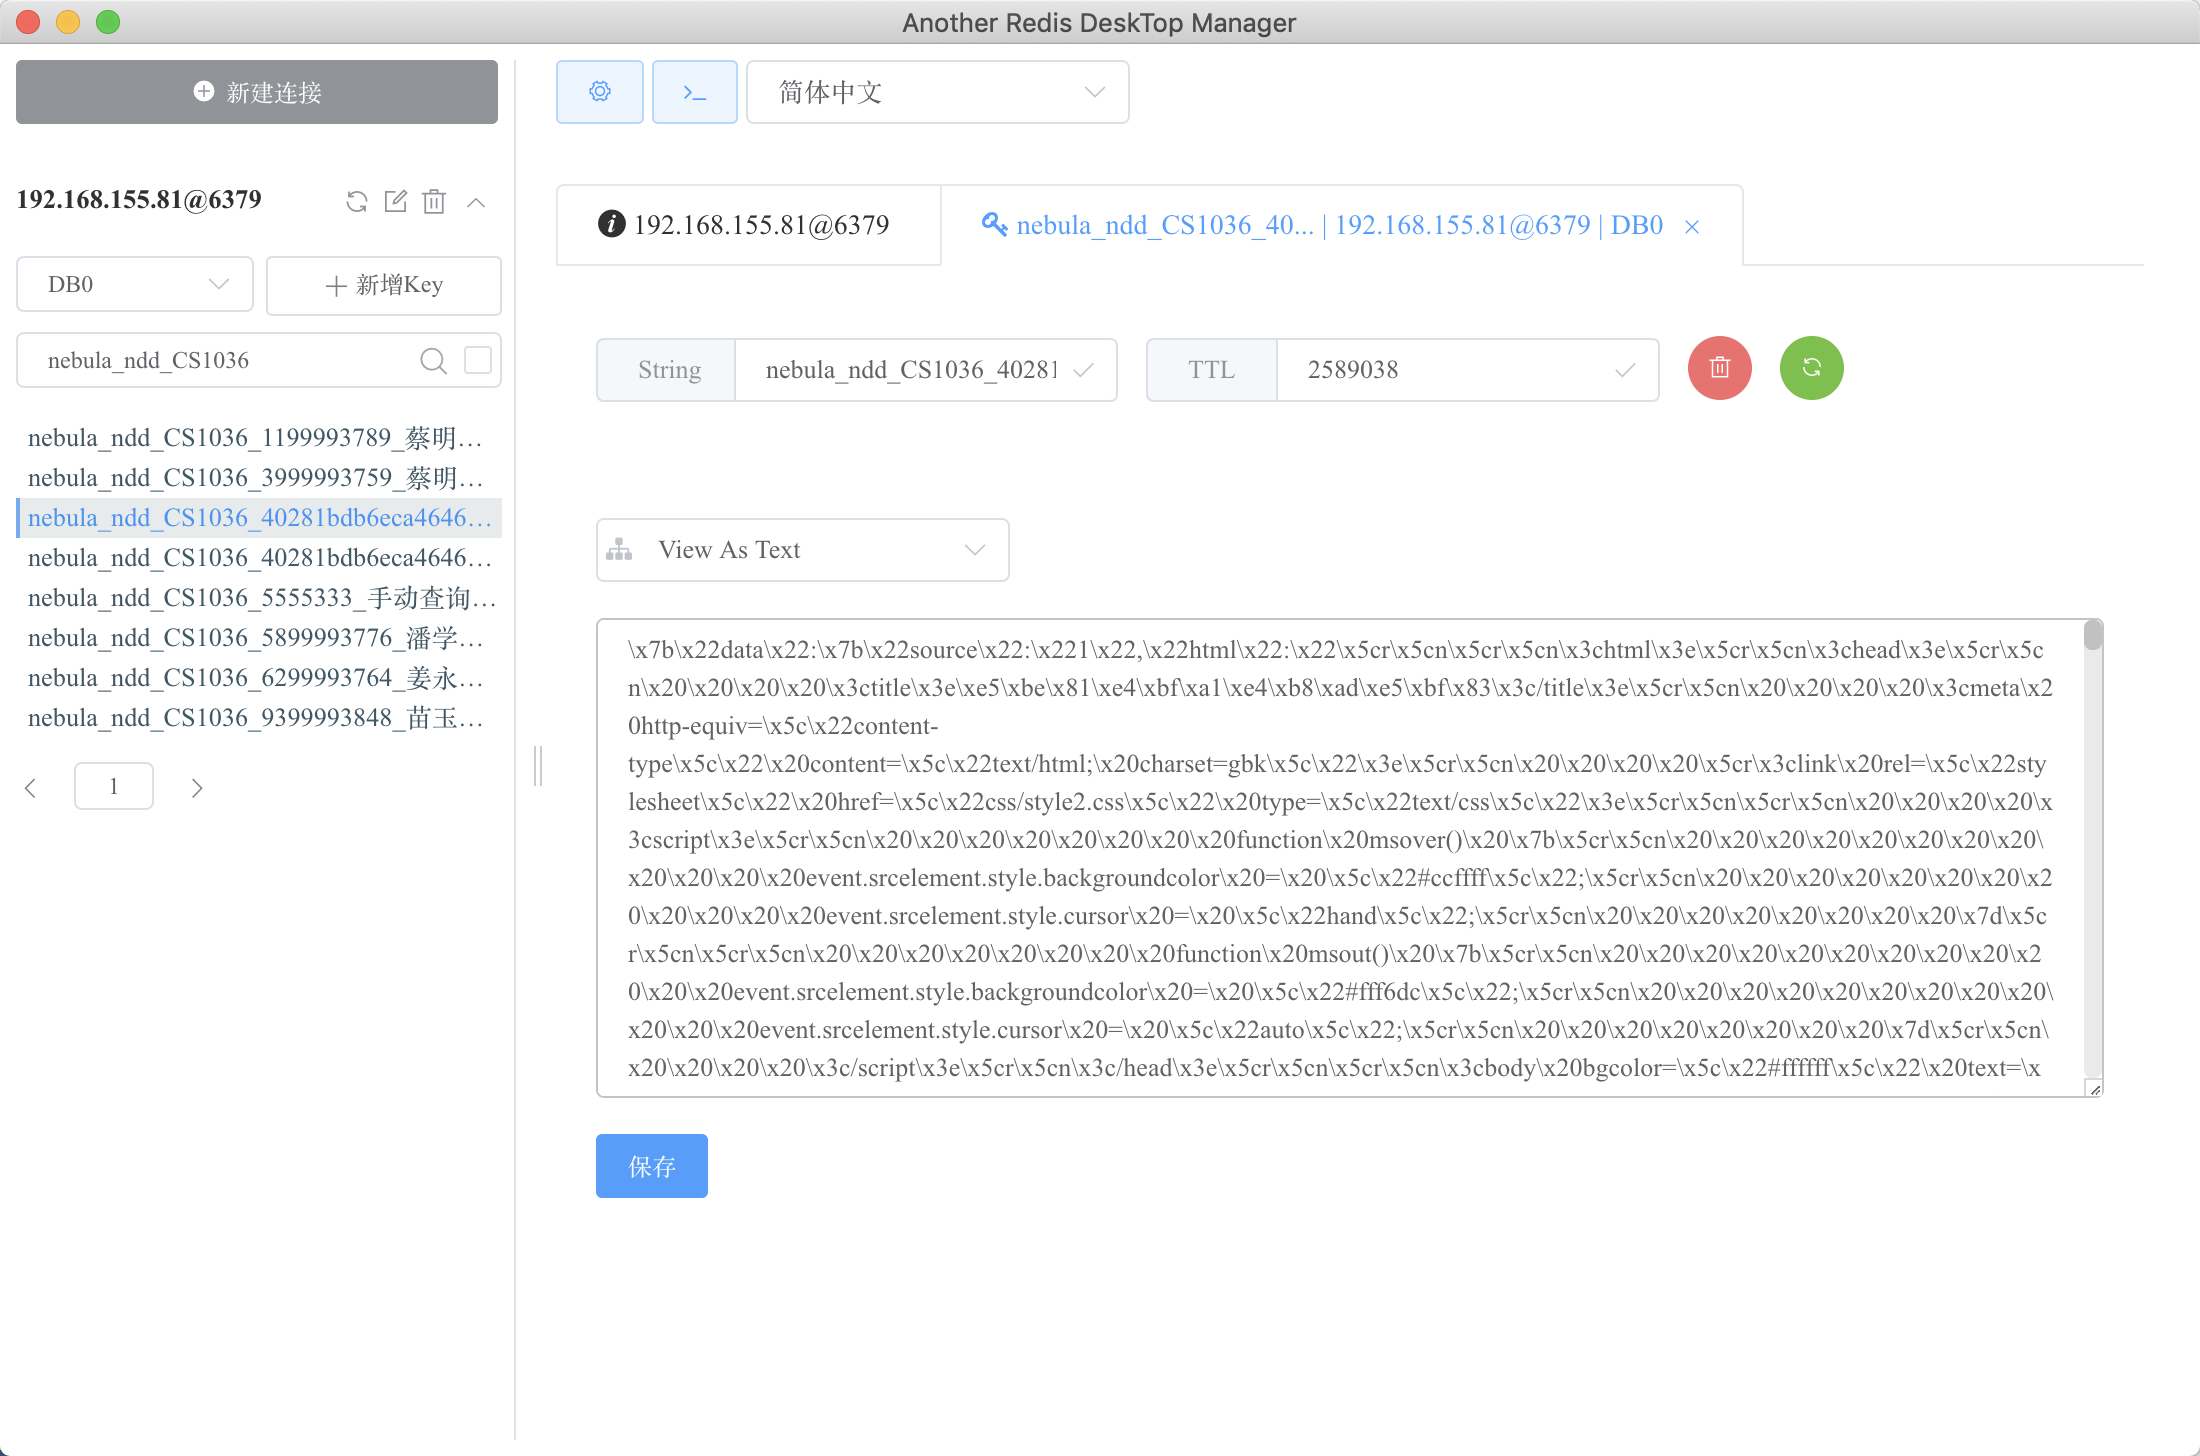This screenshot has height=1456, width=2200.
Task: Confirm TTL value with the checkmark
Action: pos(1624,370)
